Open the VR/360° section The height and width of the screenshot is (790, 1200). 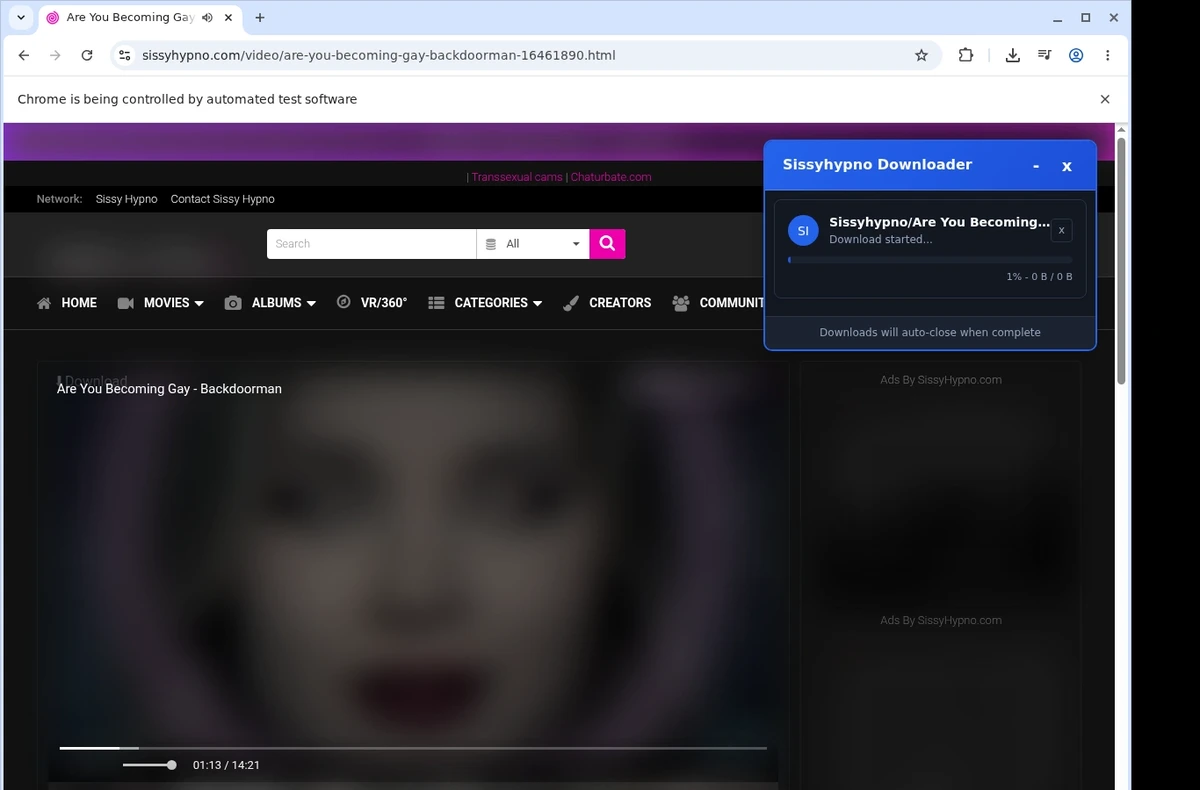(x=372, y=303)
